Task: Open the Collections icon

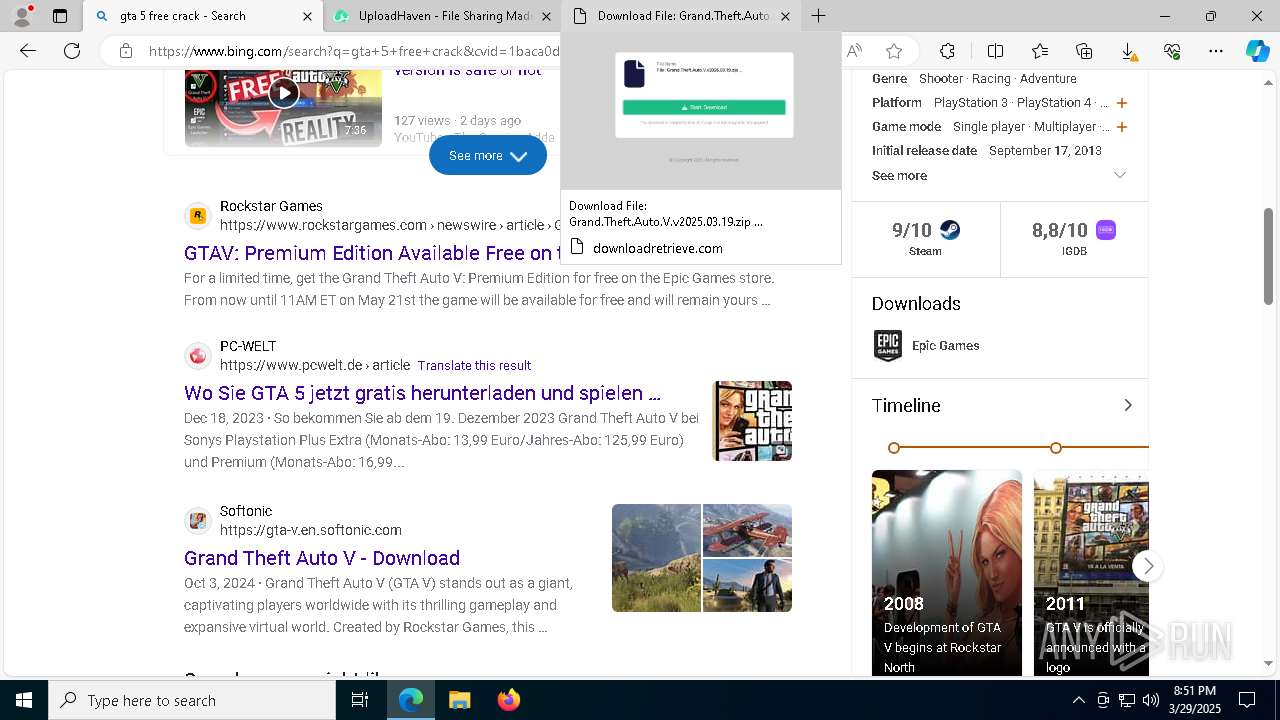Action: [x=1084, y=51]
